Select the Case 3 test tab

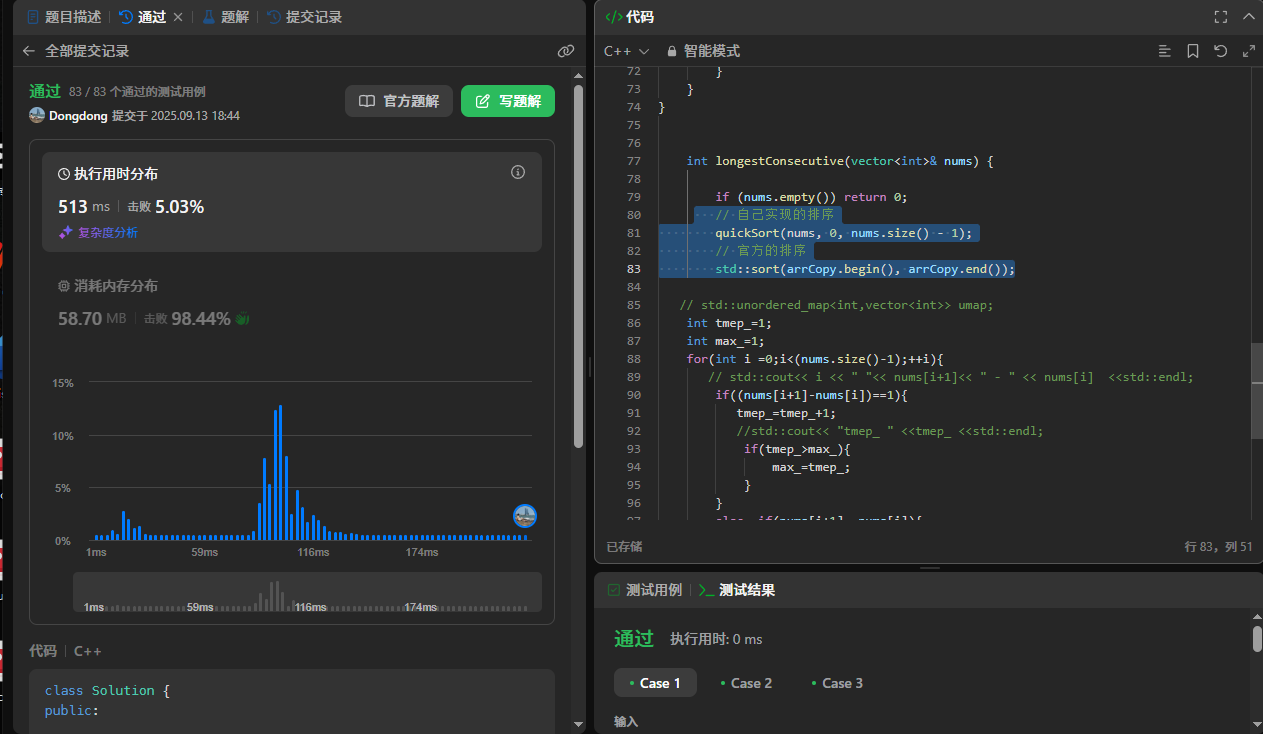tap(837, 683)
